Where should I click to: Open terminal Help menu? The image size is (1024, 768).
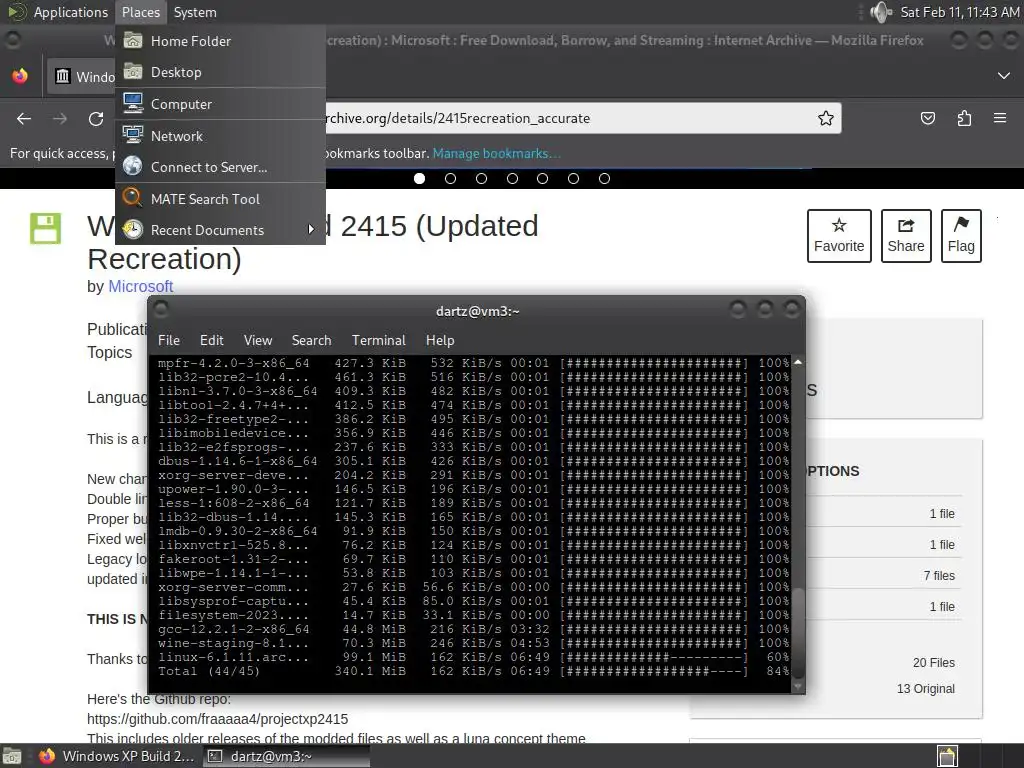(440, 340)
